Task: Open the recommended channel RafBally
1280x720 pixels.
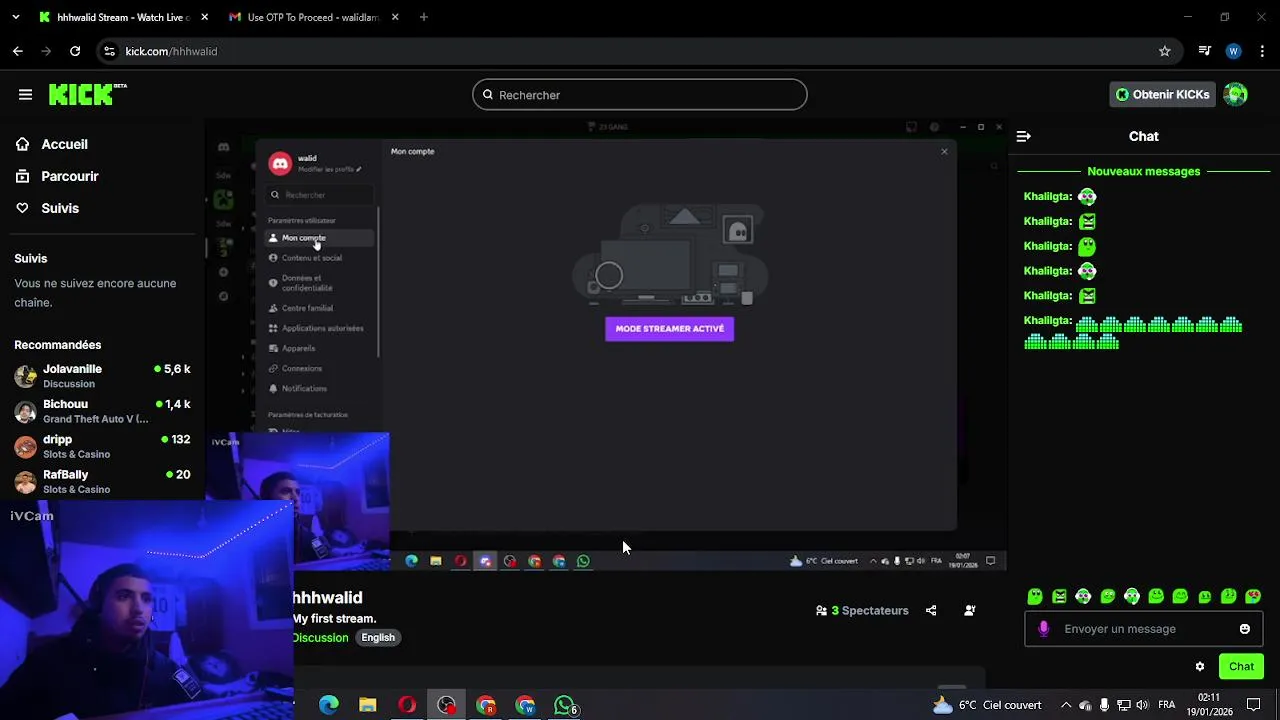Action: [102, 481]
